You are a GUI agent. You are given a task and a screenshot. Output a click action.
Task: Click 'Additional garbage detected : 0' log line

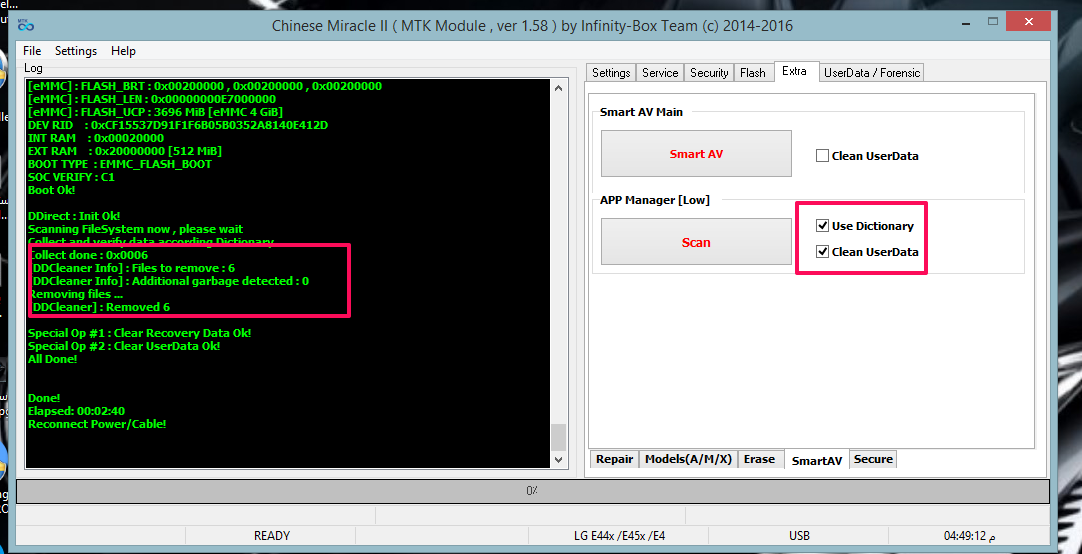click(x=170, y=281)
